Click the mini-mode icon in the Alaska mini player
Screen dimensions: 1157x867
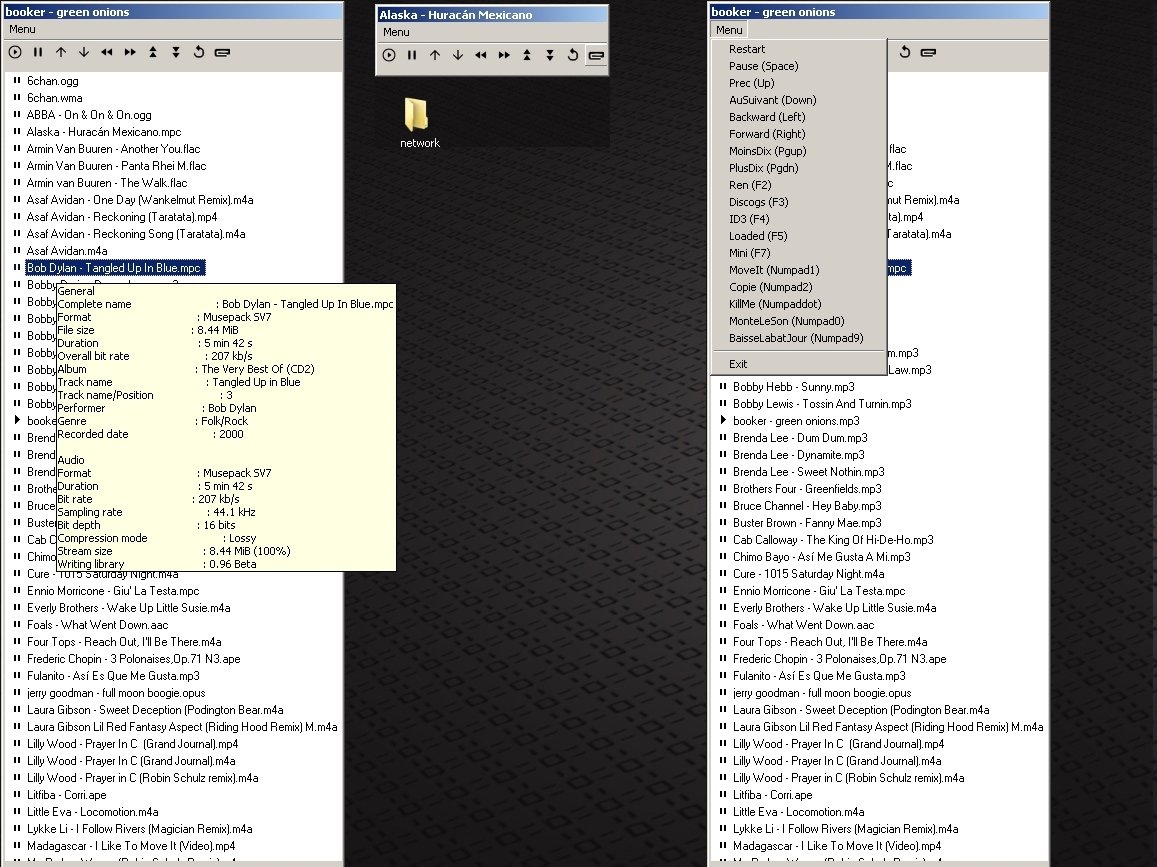(596, 55)
